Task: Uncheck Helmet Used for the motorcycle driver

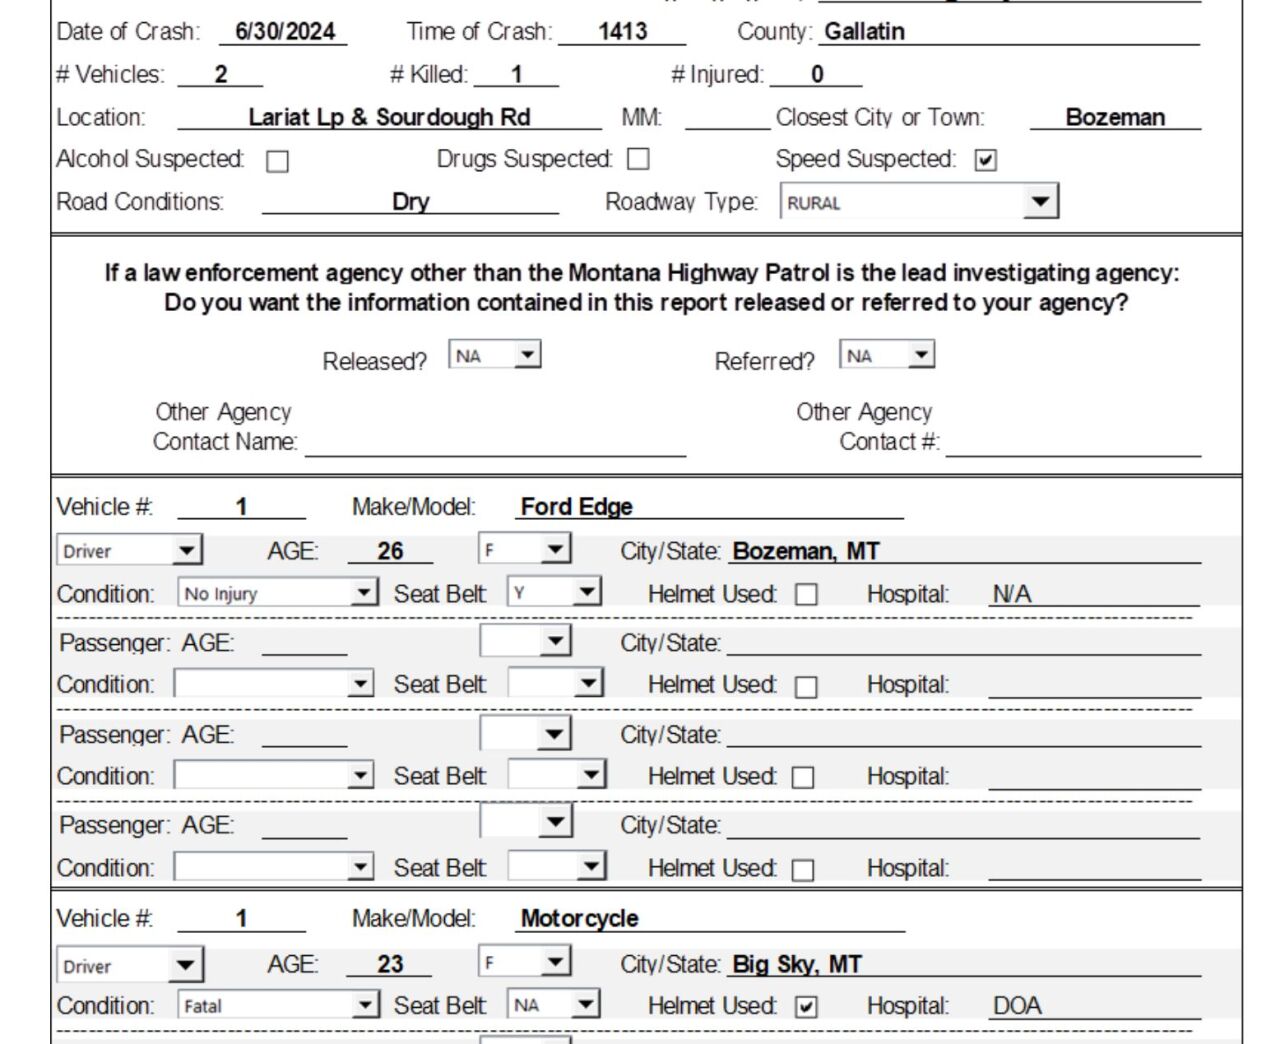Action: point(806,1007)
